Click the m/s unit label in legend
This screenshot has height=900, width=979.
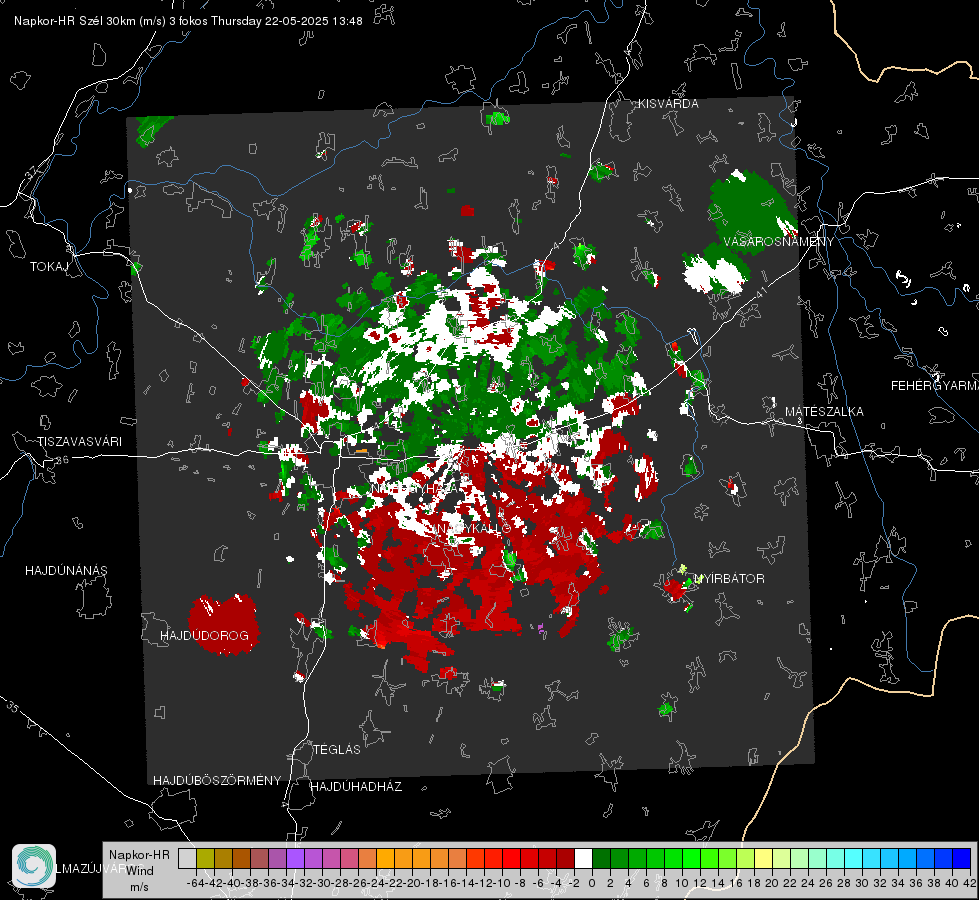pyautogui.click(x=139, y=887)
